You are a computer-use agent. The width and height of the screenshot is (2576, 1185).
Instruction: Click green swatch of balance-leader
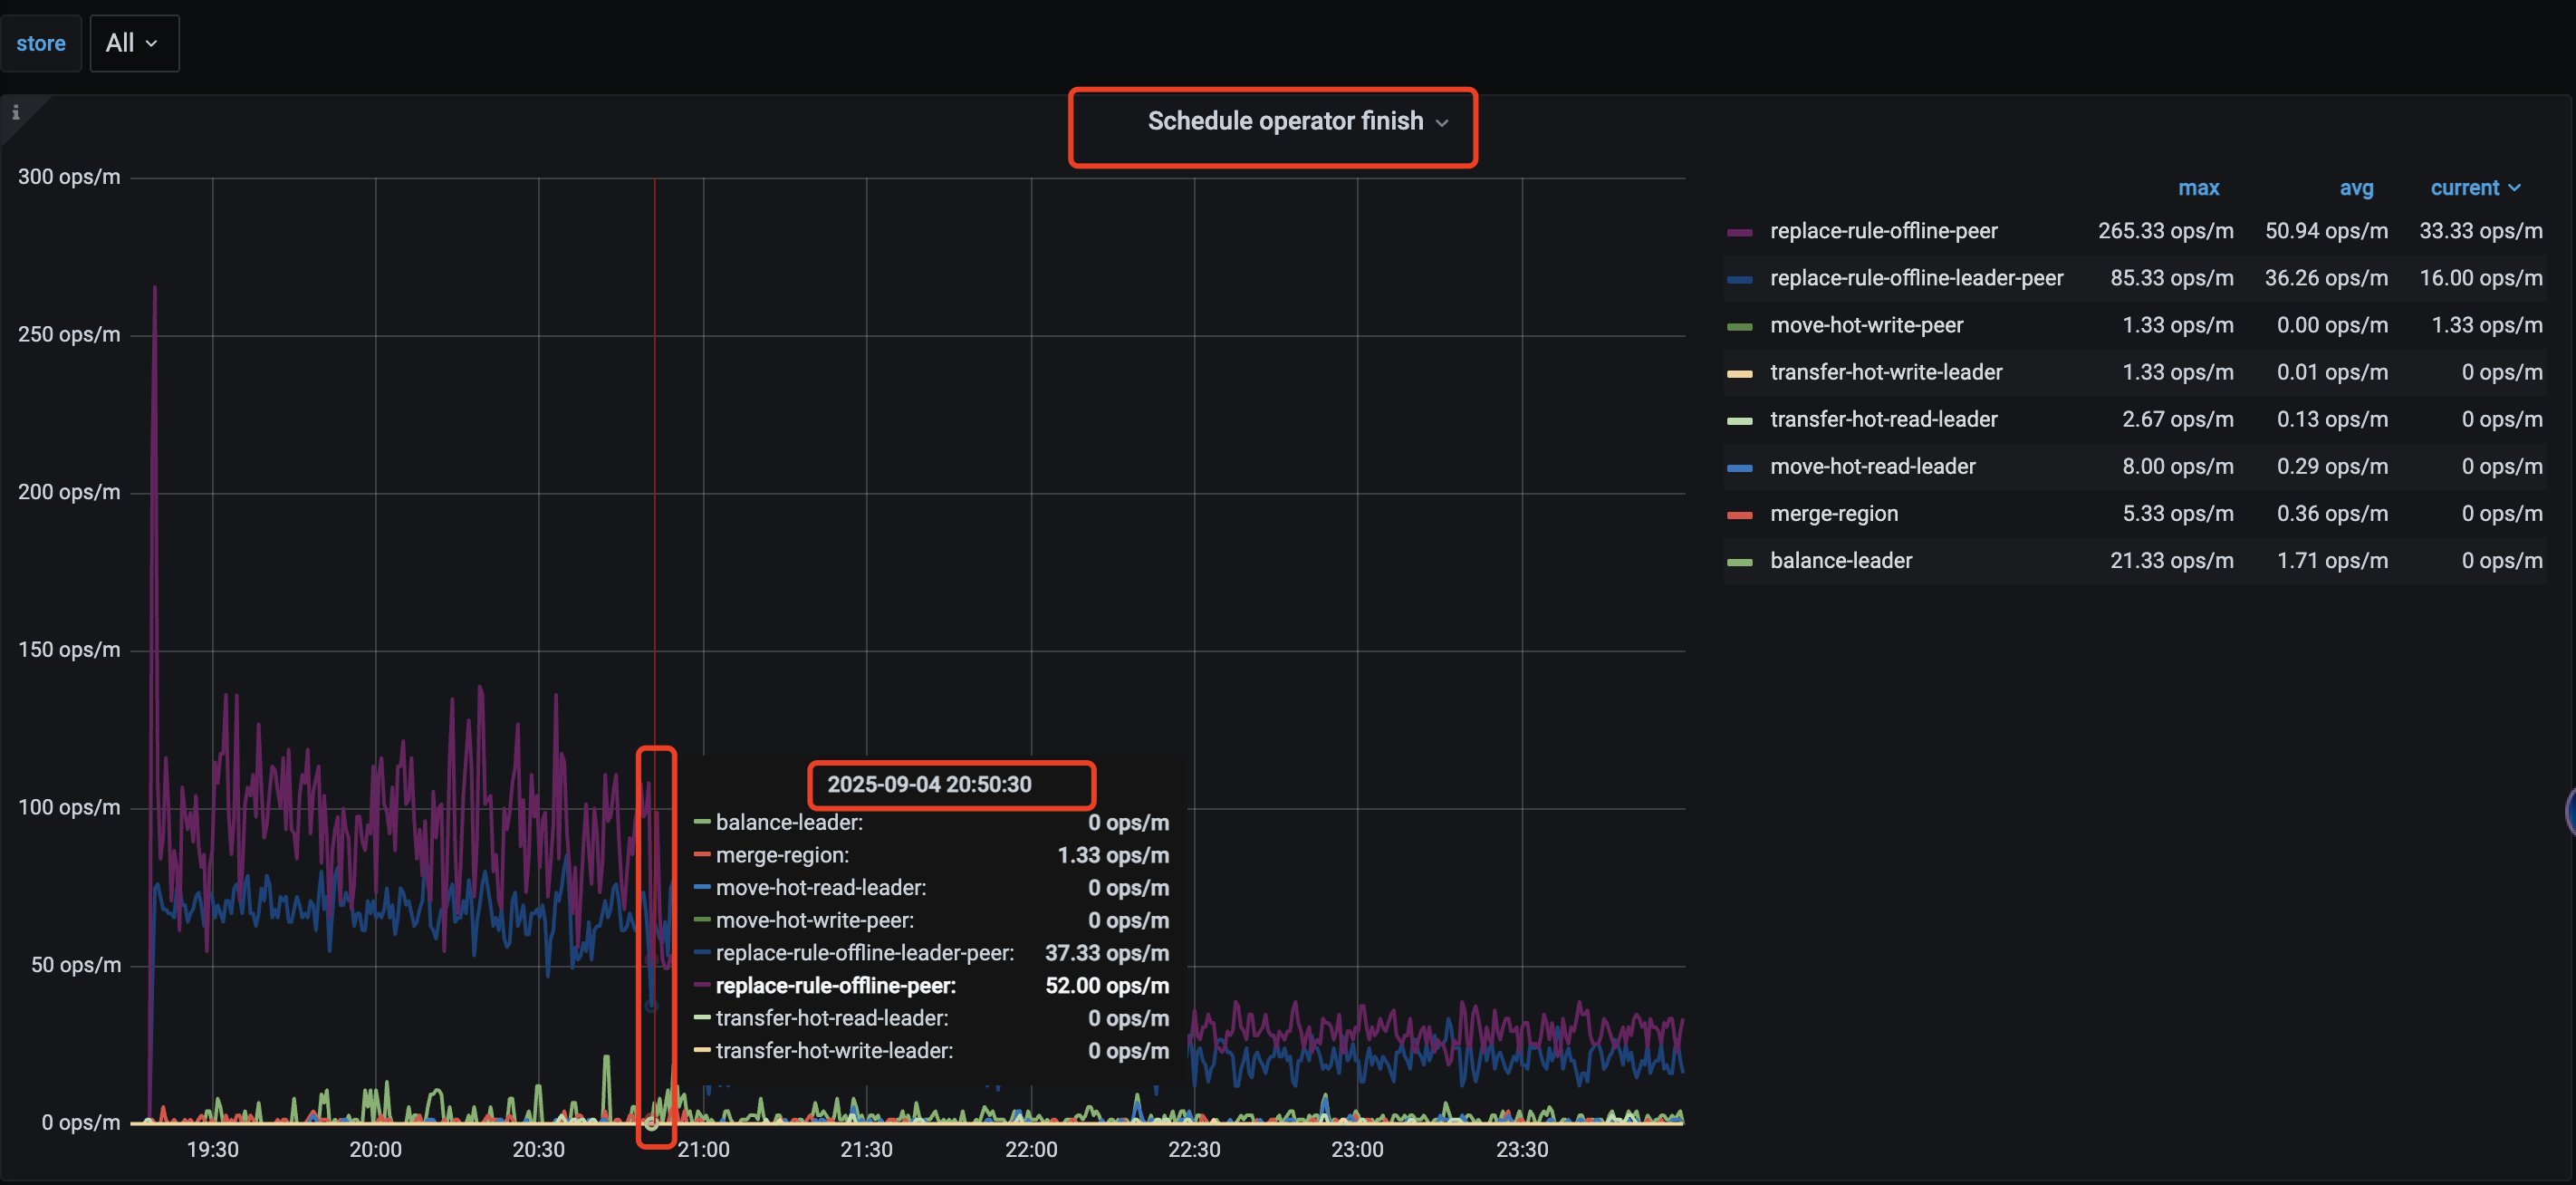coord(1739,561)
